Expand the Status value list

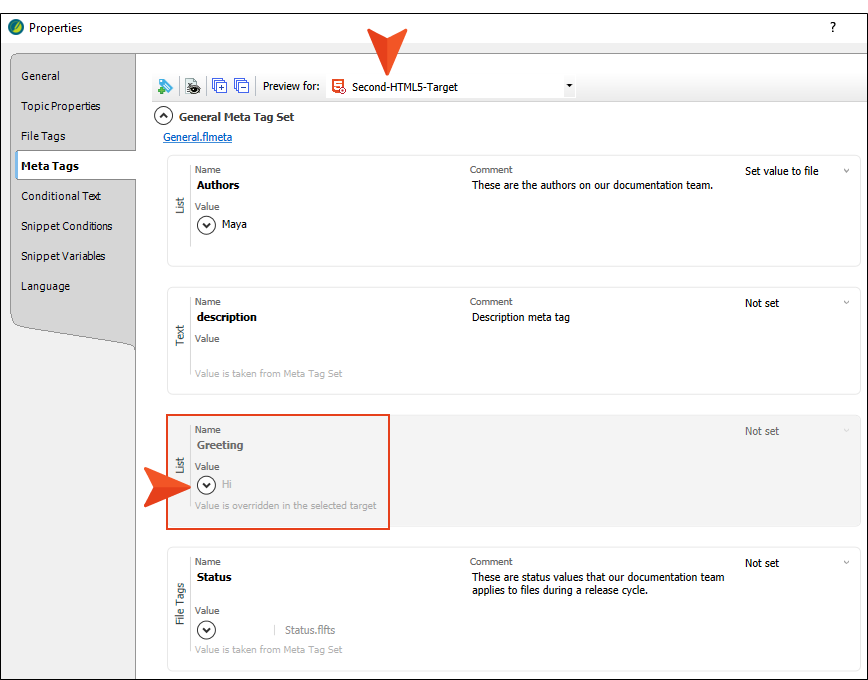coord(206,630)
